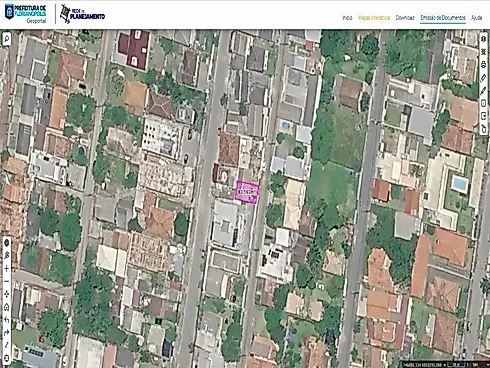
Task: Activate the pan arrows tool
Action: pos(6,294)
